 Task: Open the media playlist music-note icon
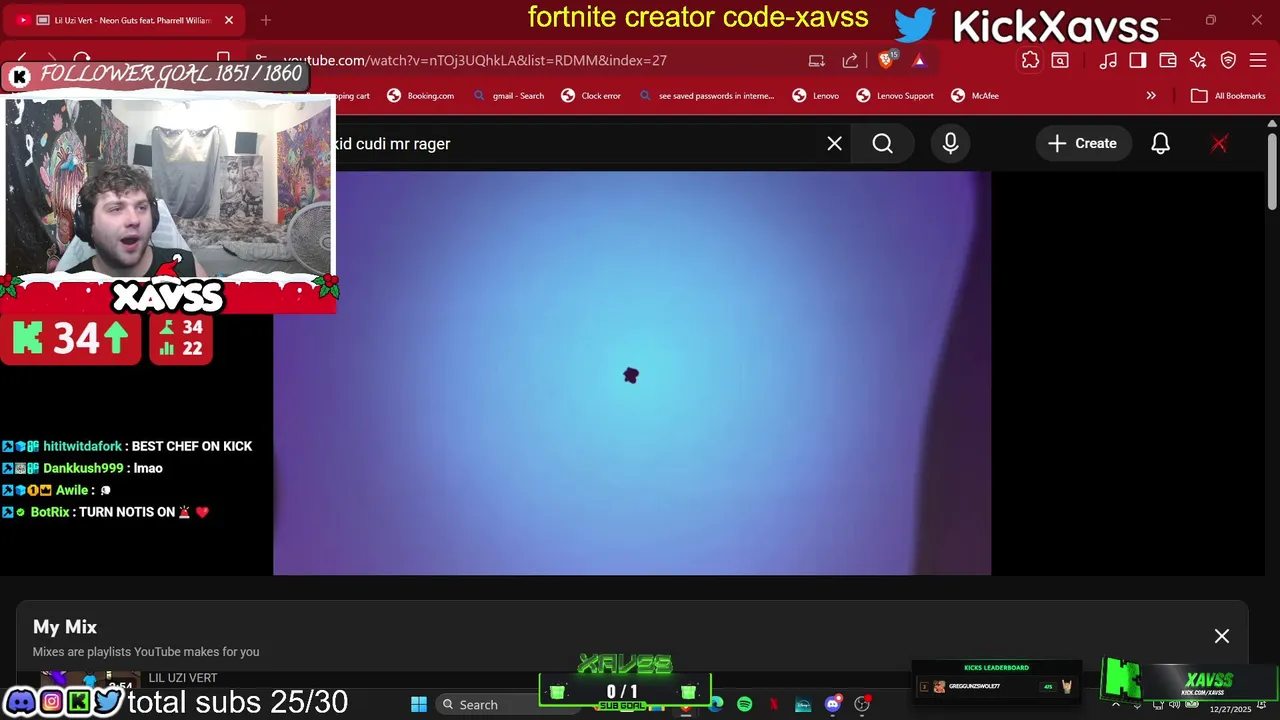coord(1108,60)
